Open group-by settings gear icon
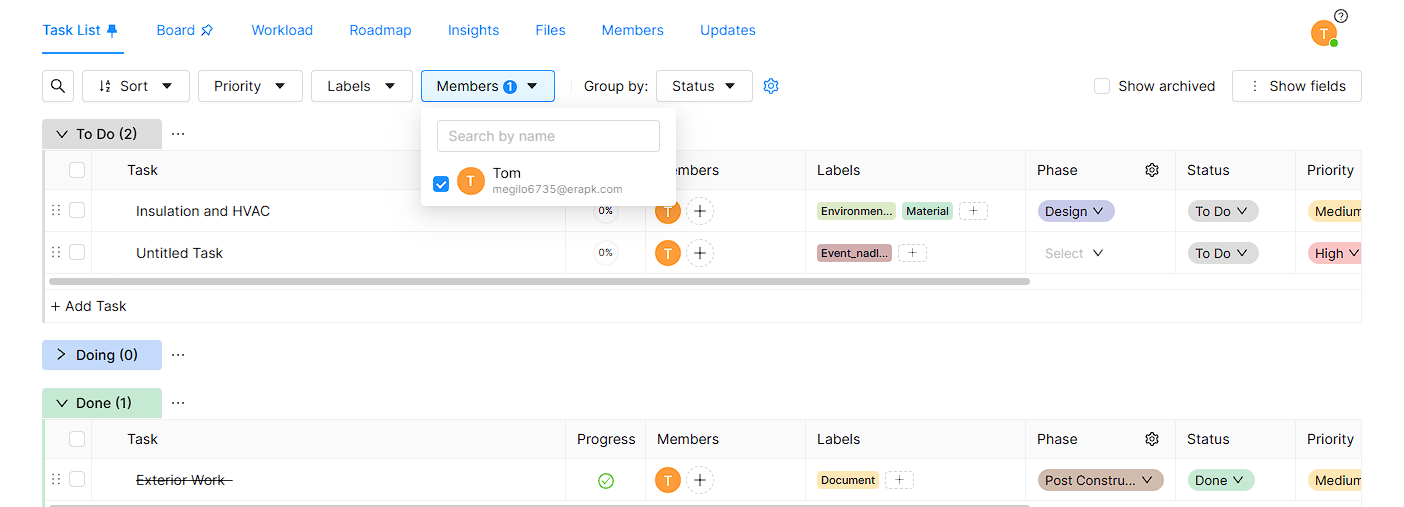Viewport: 1404px width, 507px height. pos(770,86)
